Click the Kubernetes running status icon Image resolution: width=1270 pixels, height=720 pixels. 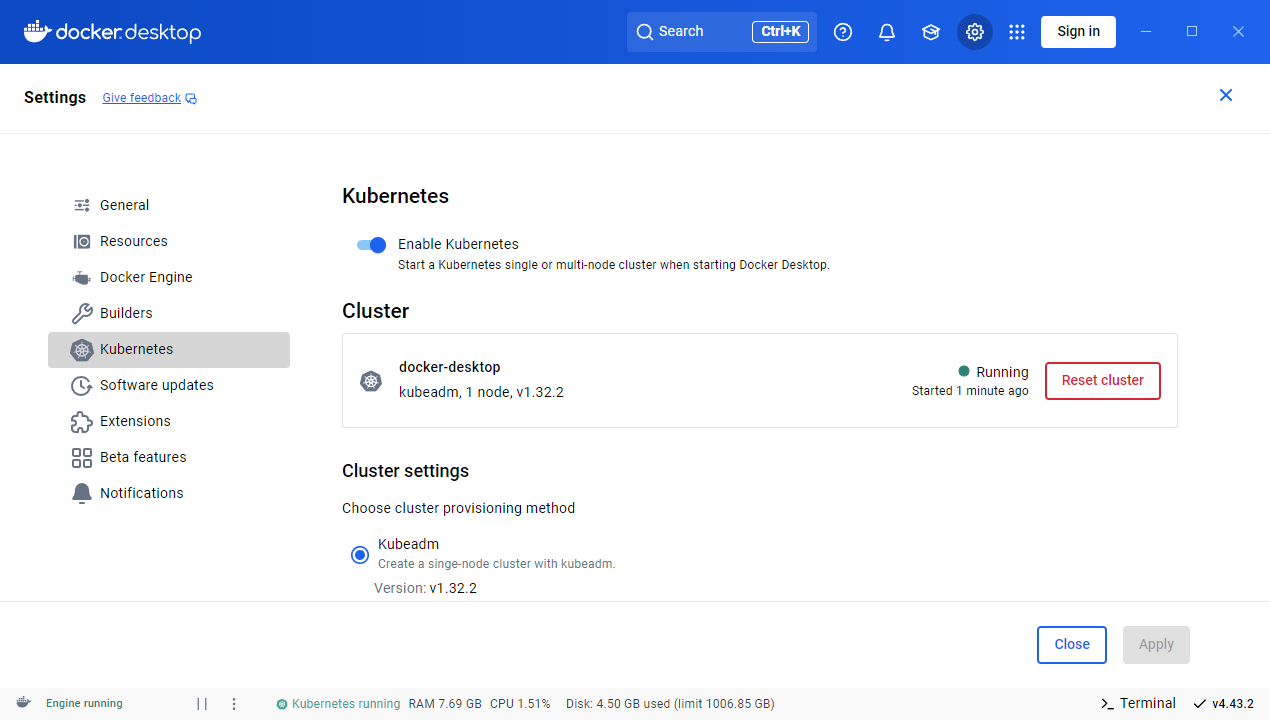click(x=282, y=704)
